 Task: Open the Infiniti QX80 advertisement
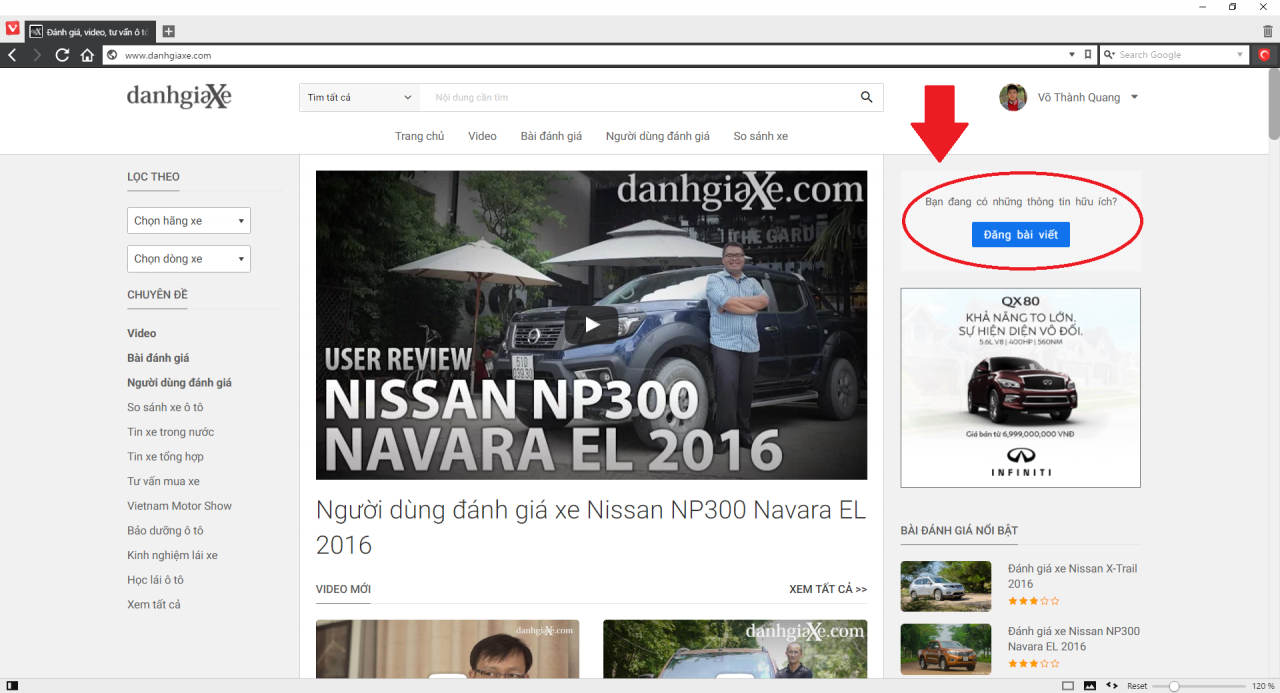pyautogui.click(x=1020, y=388)
